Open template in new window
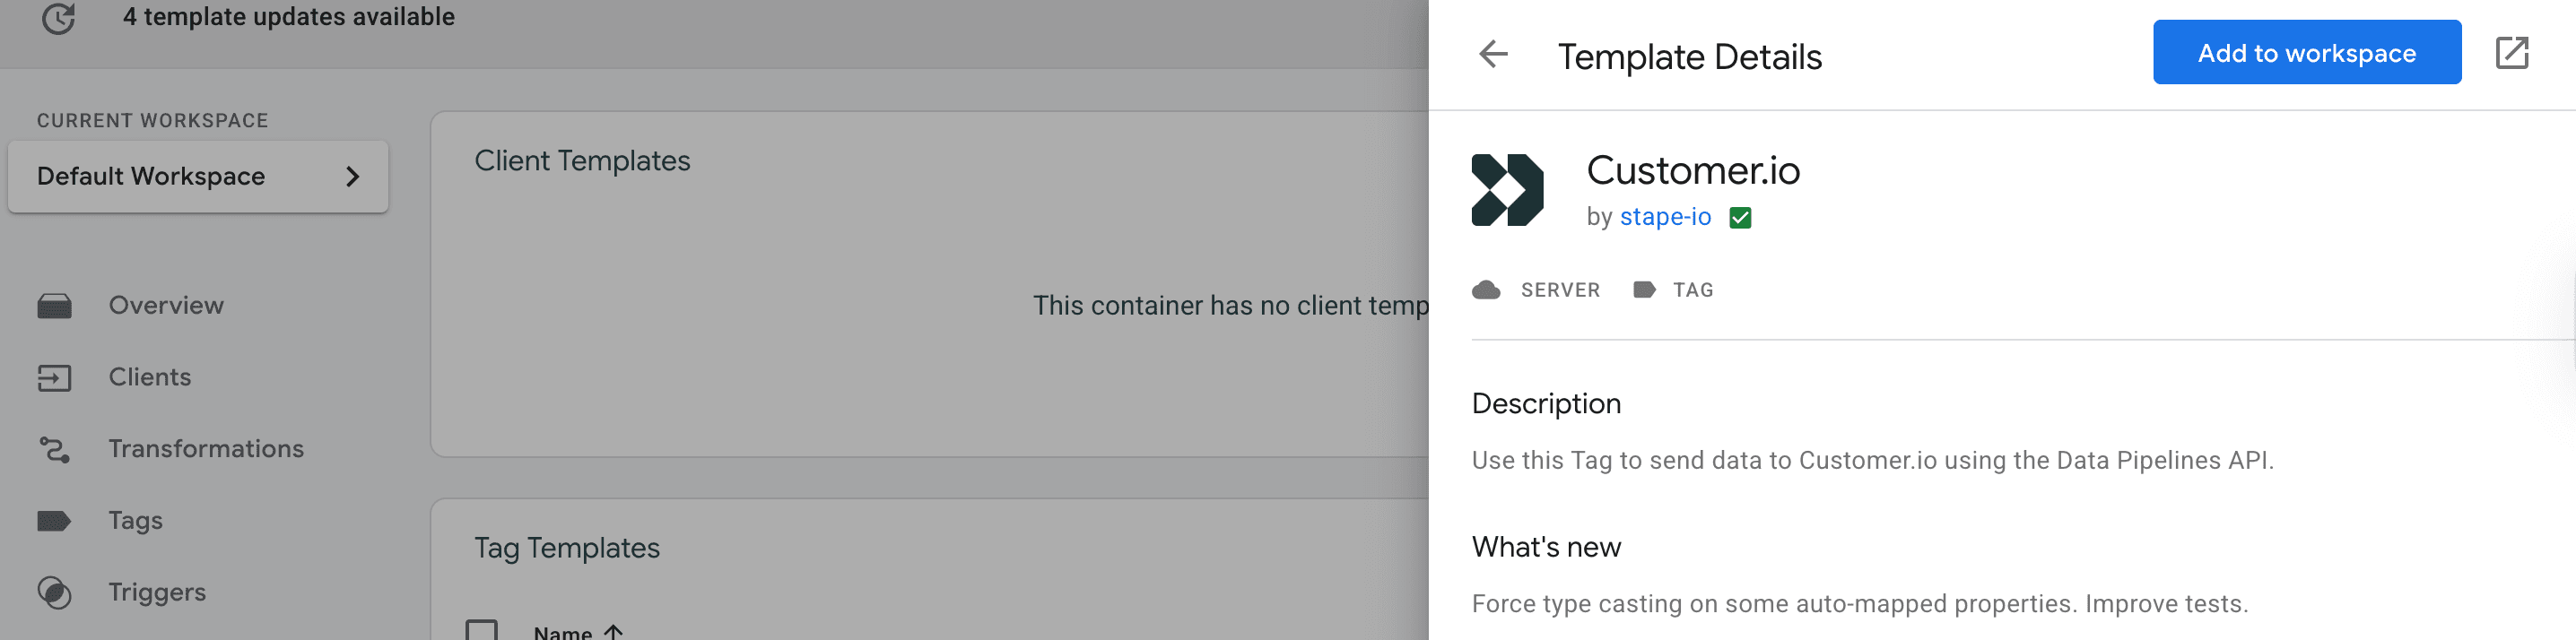Image resolution: width=2576 pixels, height=640 pixels. click(2515, 52)
